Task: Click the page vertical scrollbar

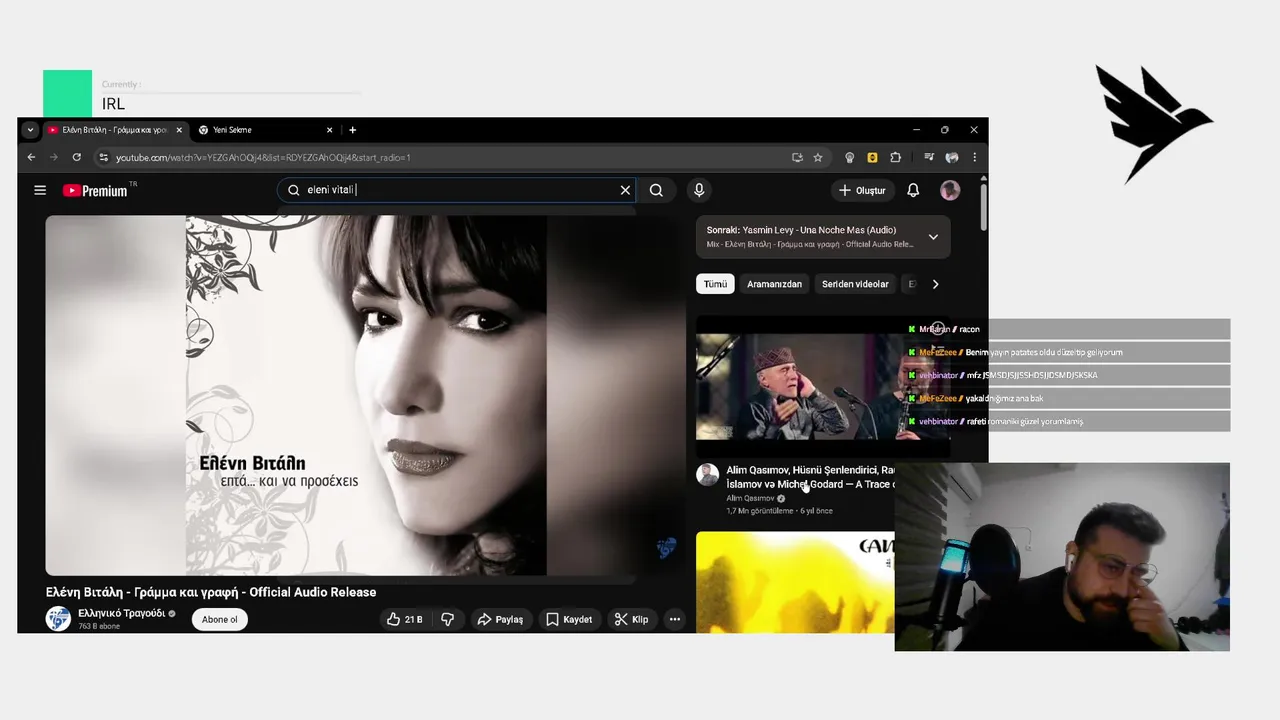Action: (984, 205)
